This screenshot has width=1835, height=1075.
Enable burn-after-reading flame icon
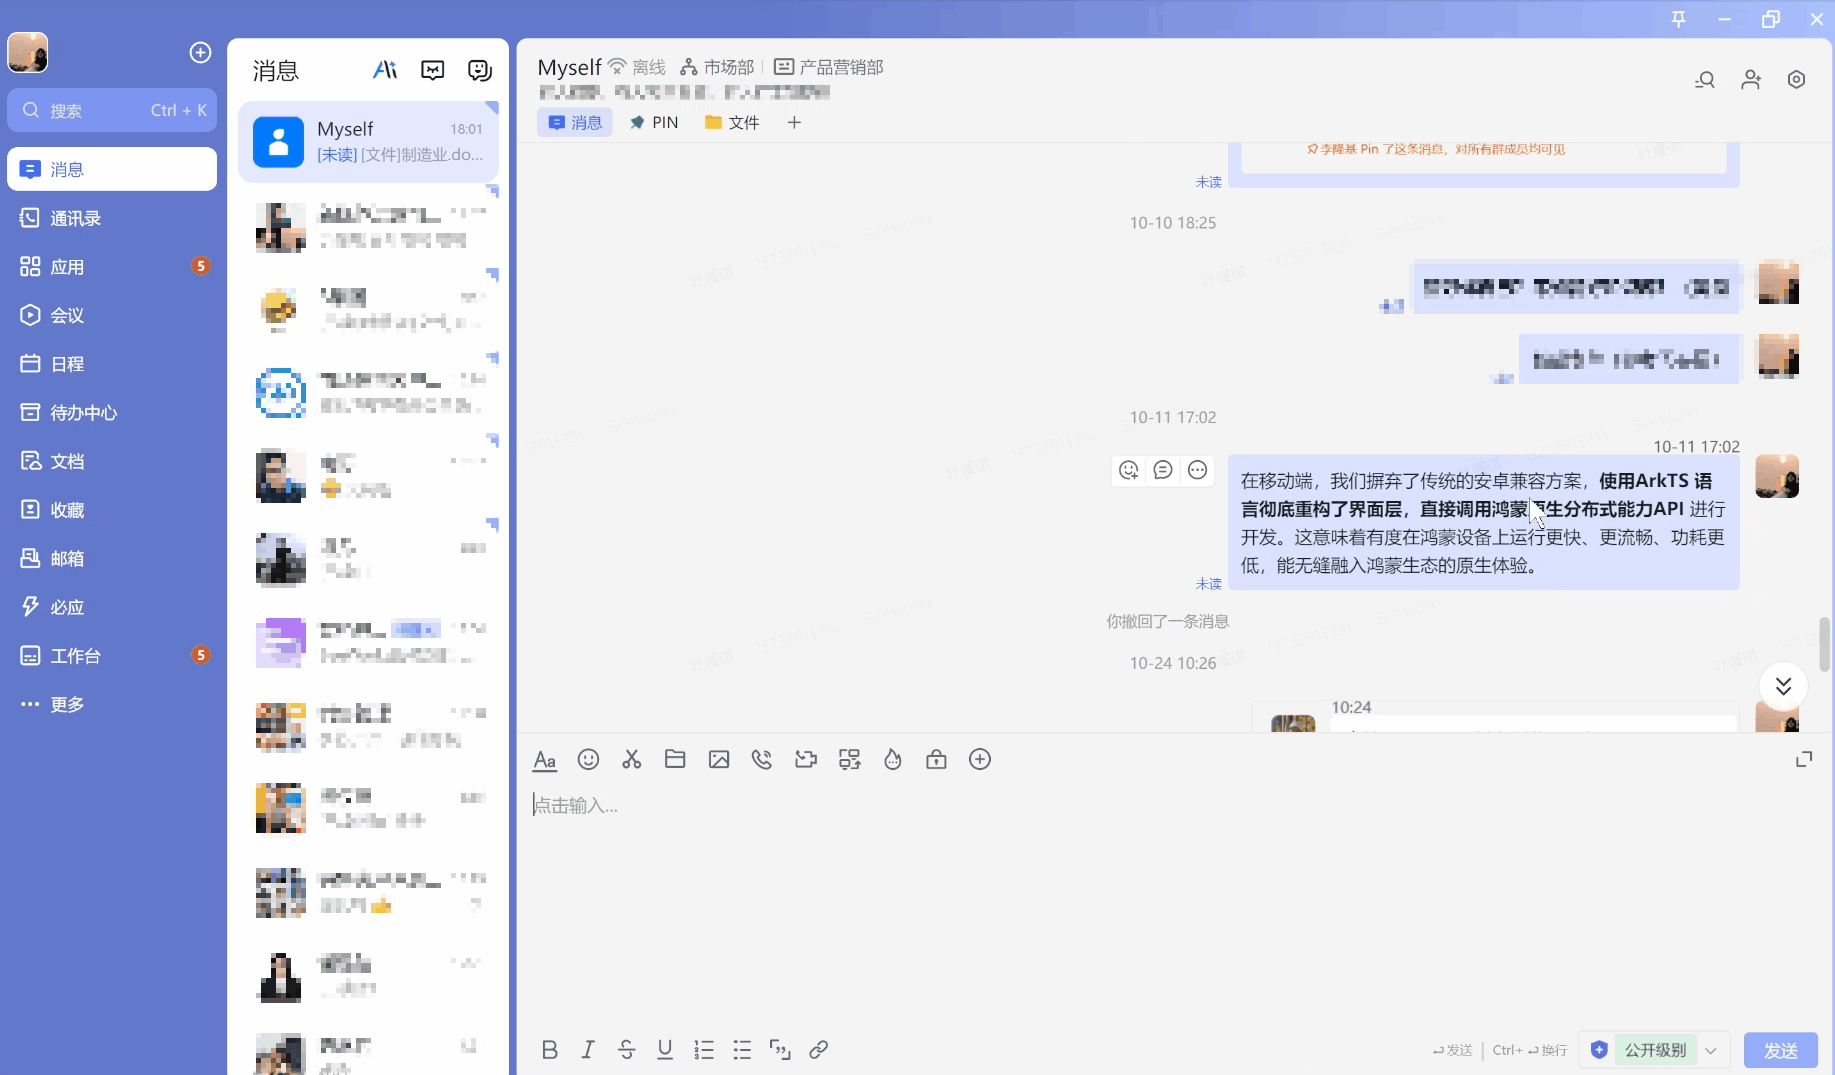(893, 760)
